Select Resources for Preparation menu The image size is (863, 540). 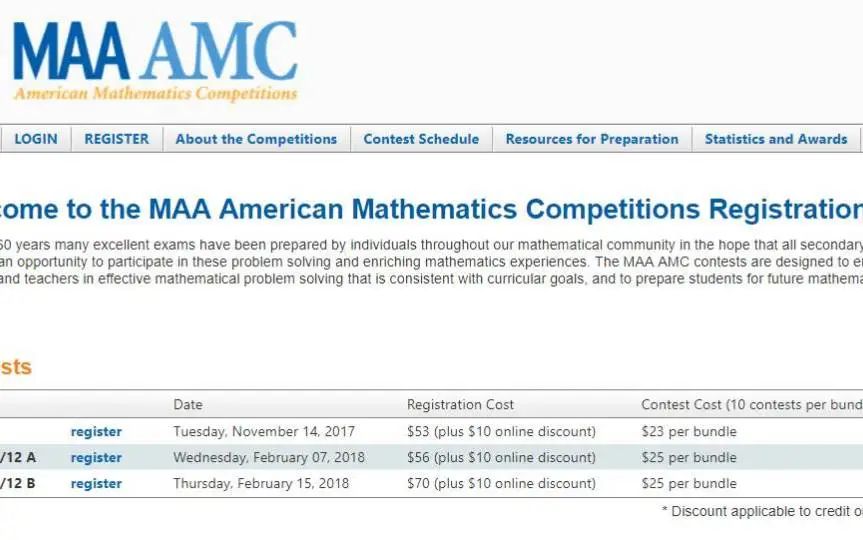592,139
